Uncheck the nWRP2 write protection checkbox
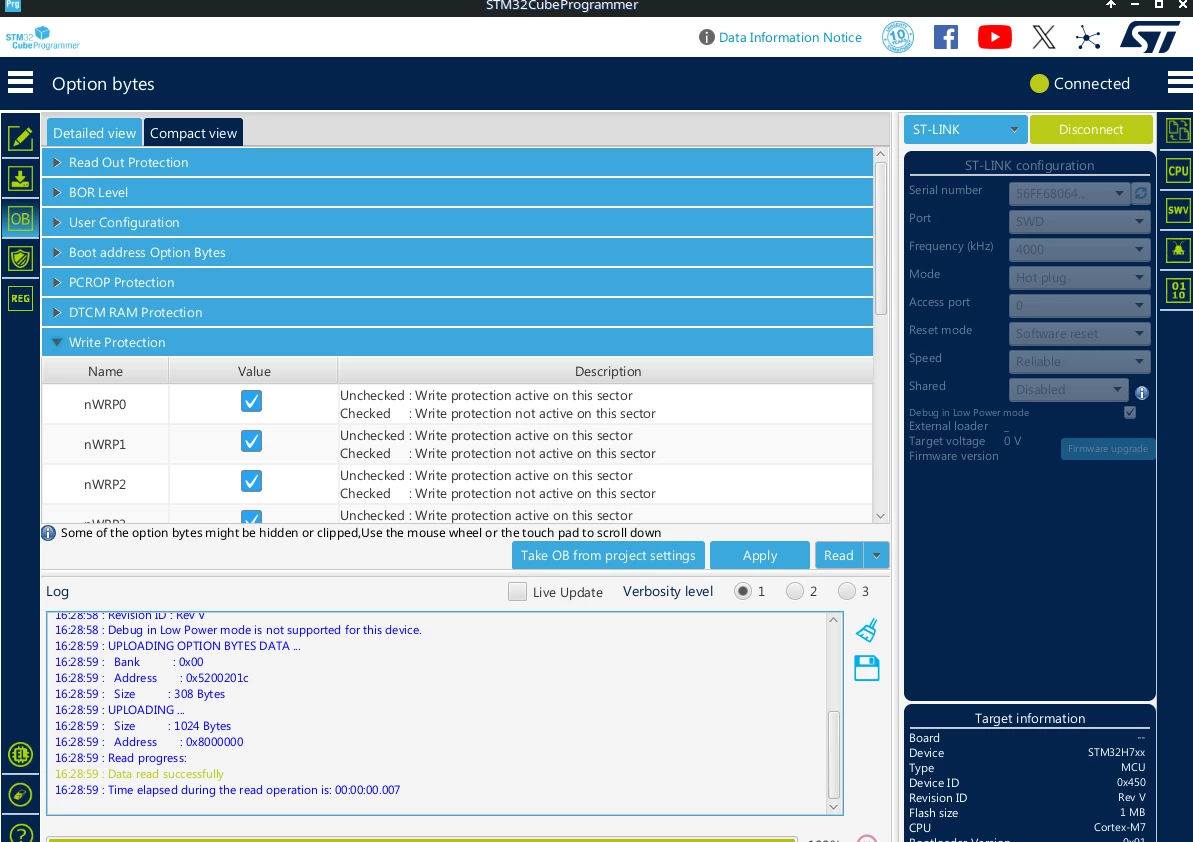1193x842 pixels. (x=251, y=481)
